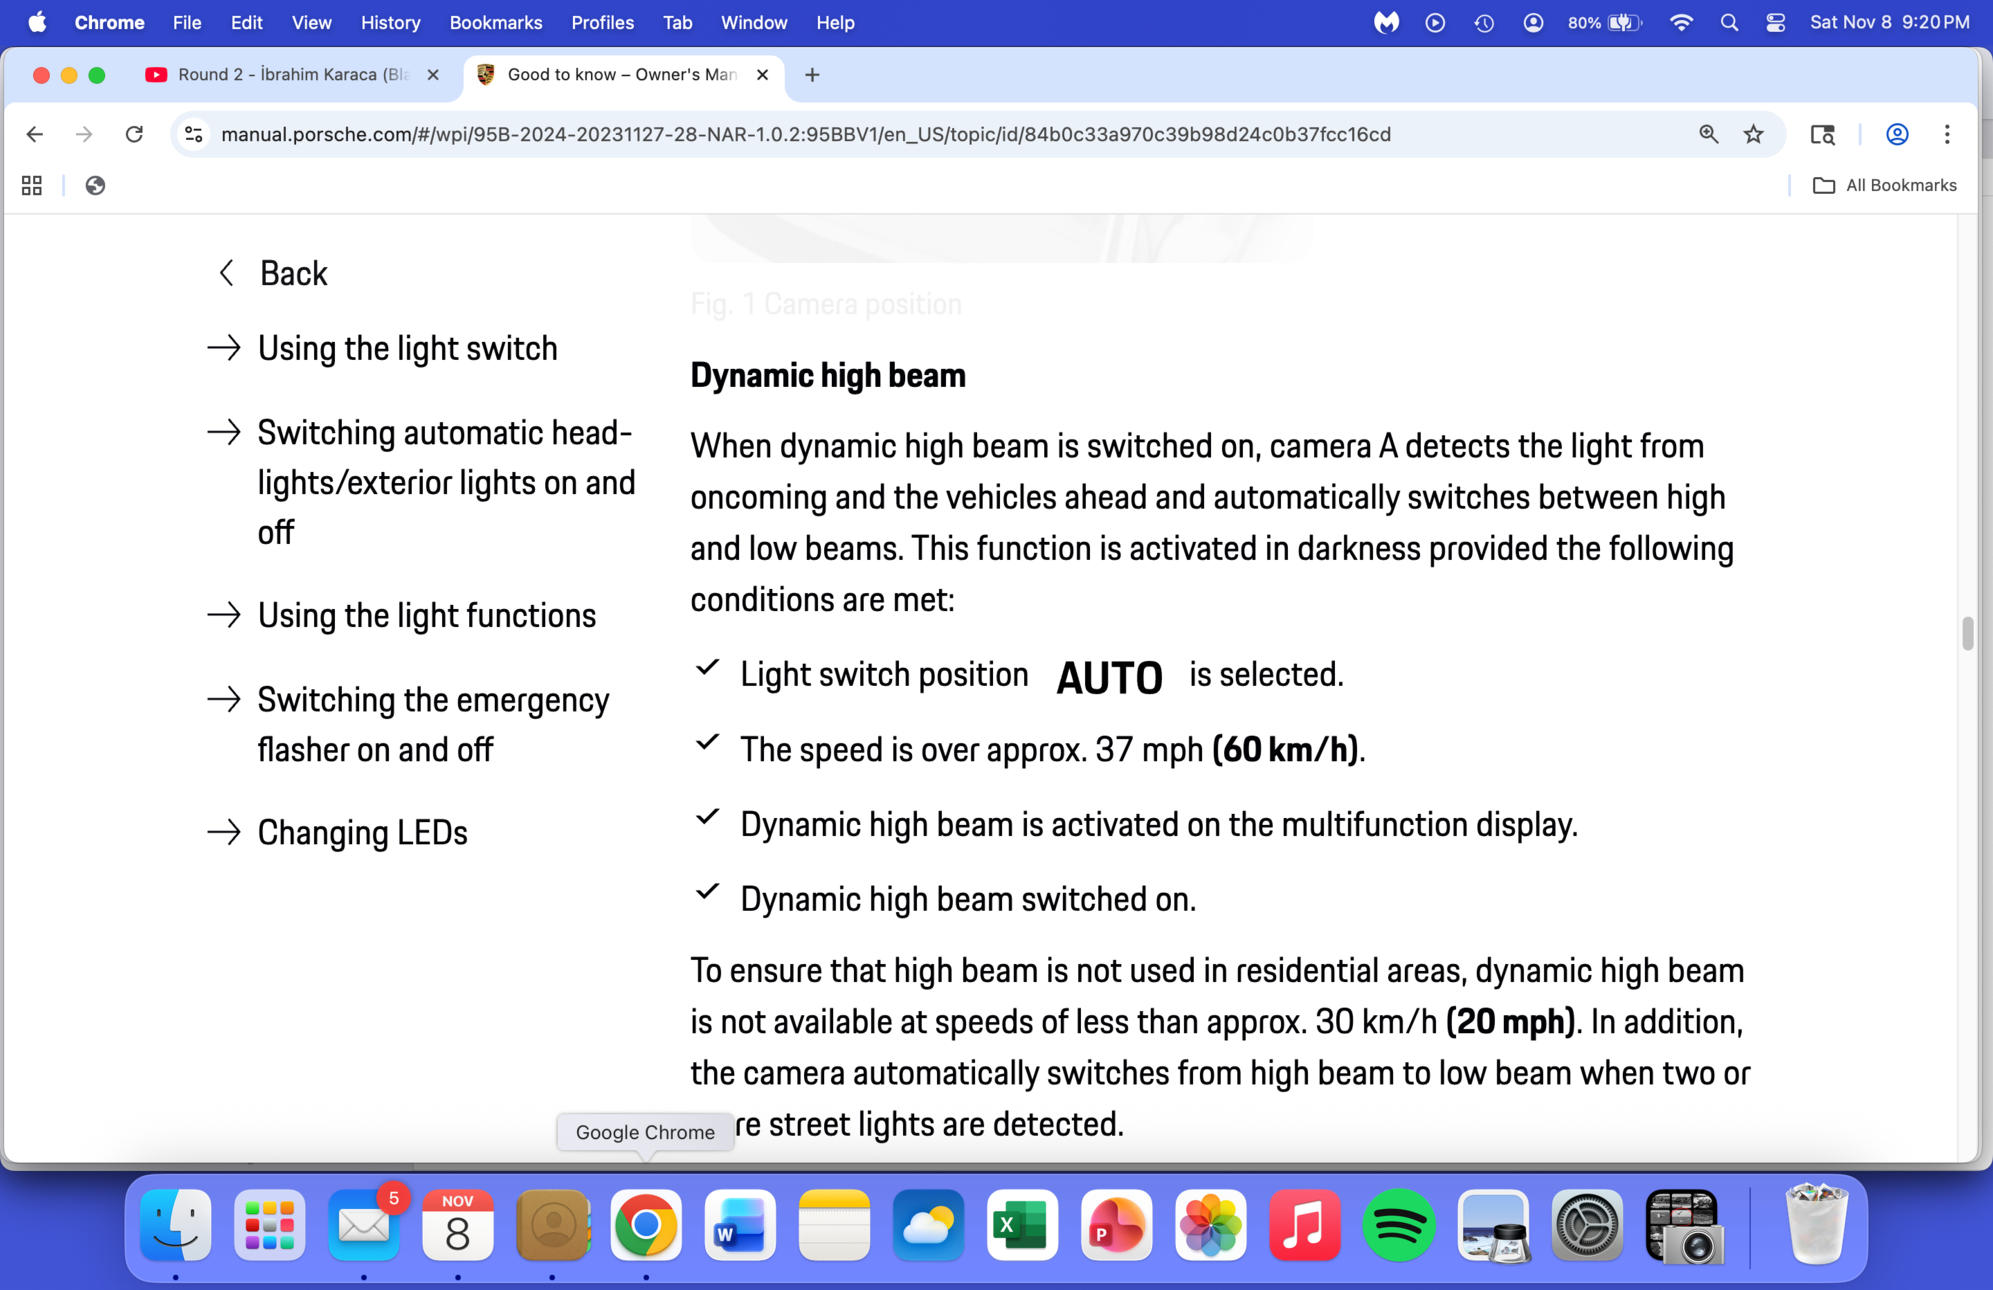Bookmark this page with the star icon
Image resolution: width=1993 pixels, height=1290 pixels.
tap(1755, 134)
